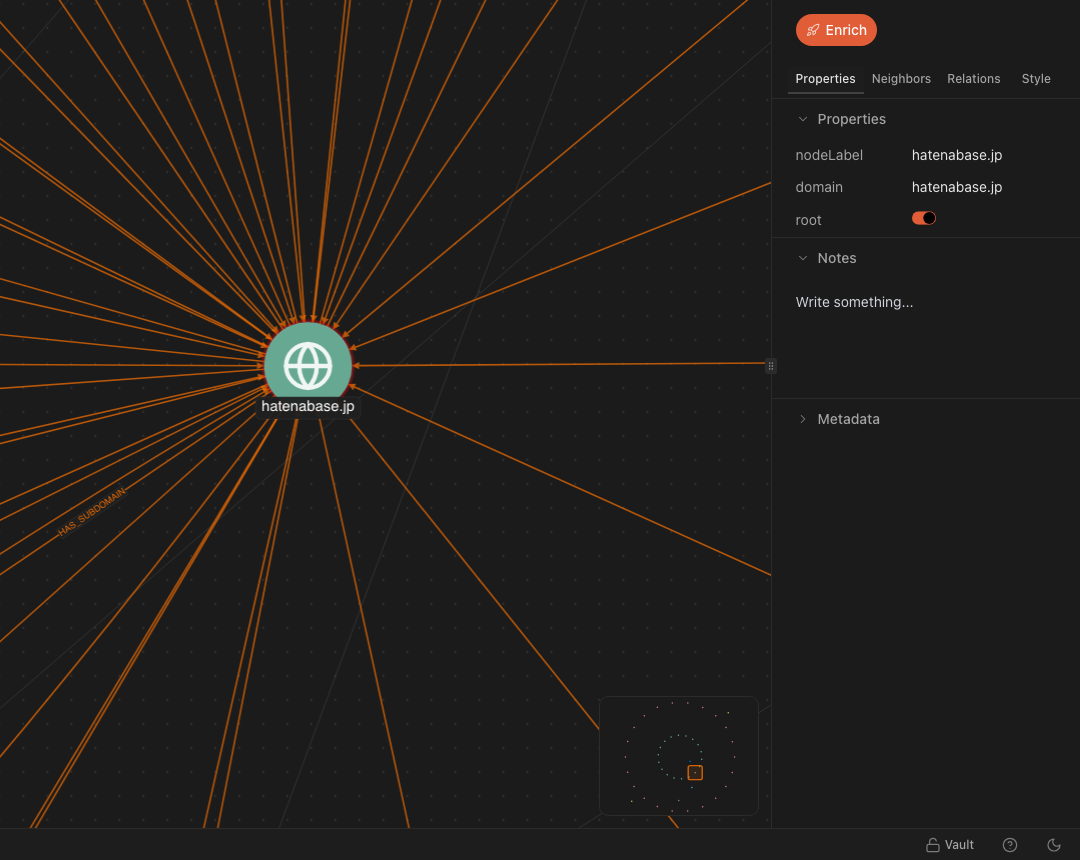Select the hatenabase.jp globe node
Viewport: 1080px width, 860px height.
click(308, 365)
